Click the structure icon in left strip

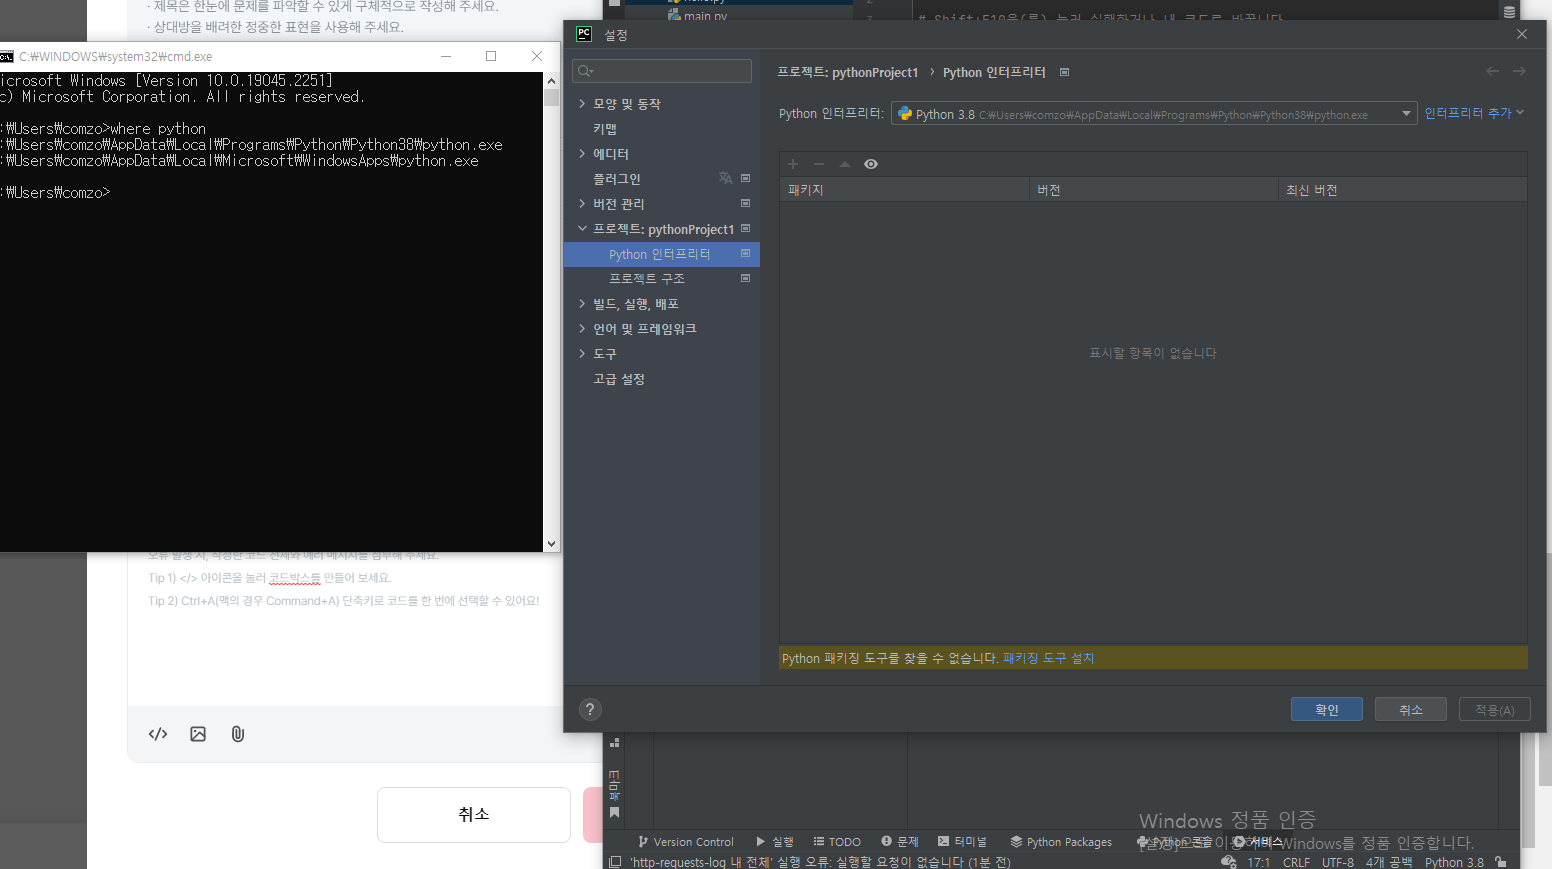pyautogui.click(x=614, y=742)
